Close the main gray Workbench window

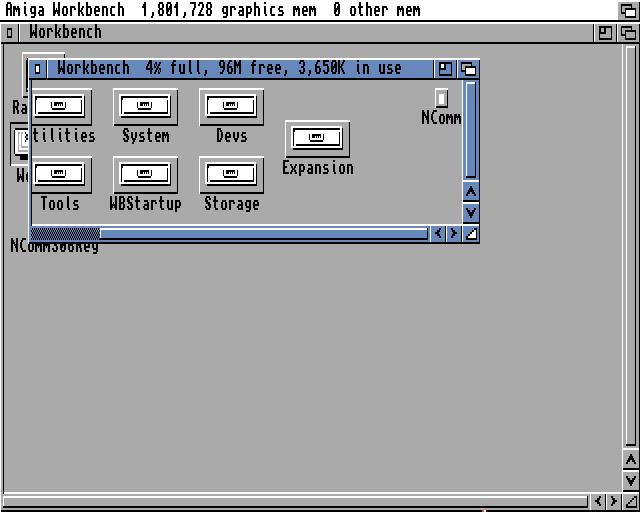[9, 33]
